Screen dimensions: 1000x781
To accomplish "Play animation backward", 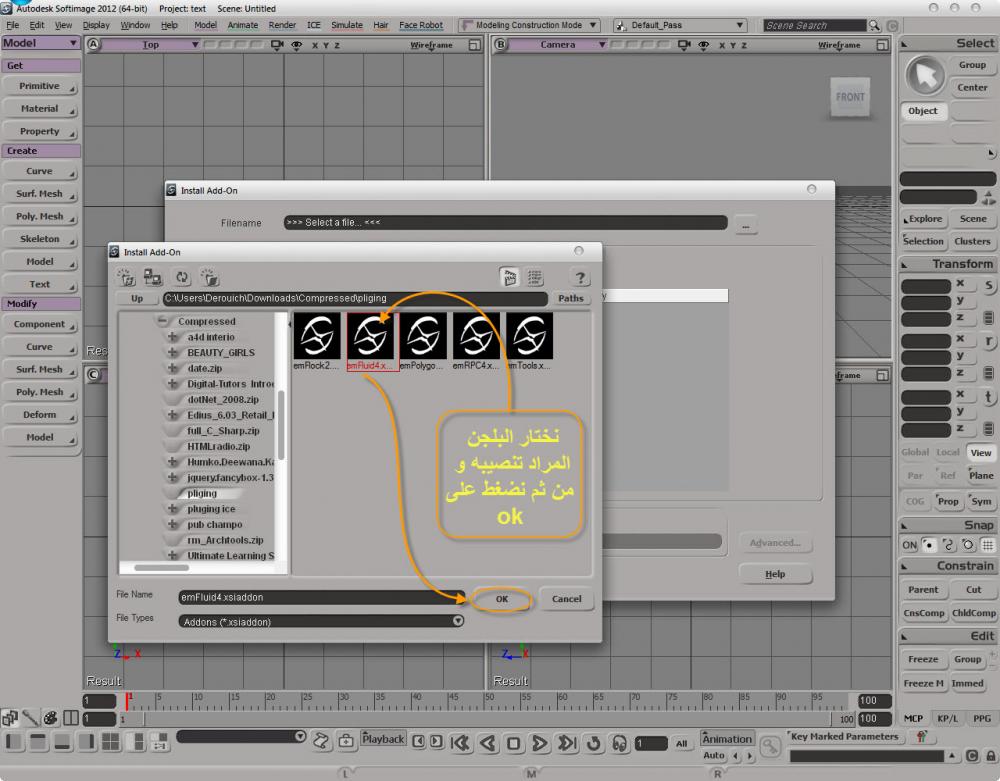I will (489, 743).
